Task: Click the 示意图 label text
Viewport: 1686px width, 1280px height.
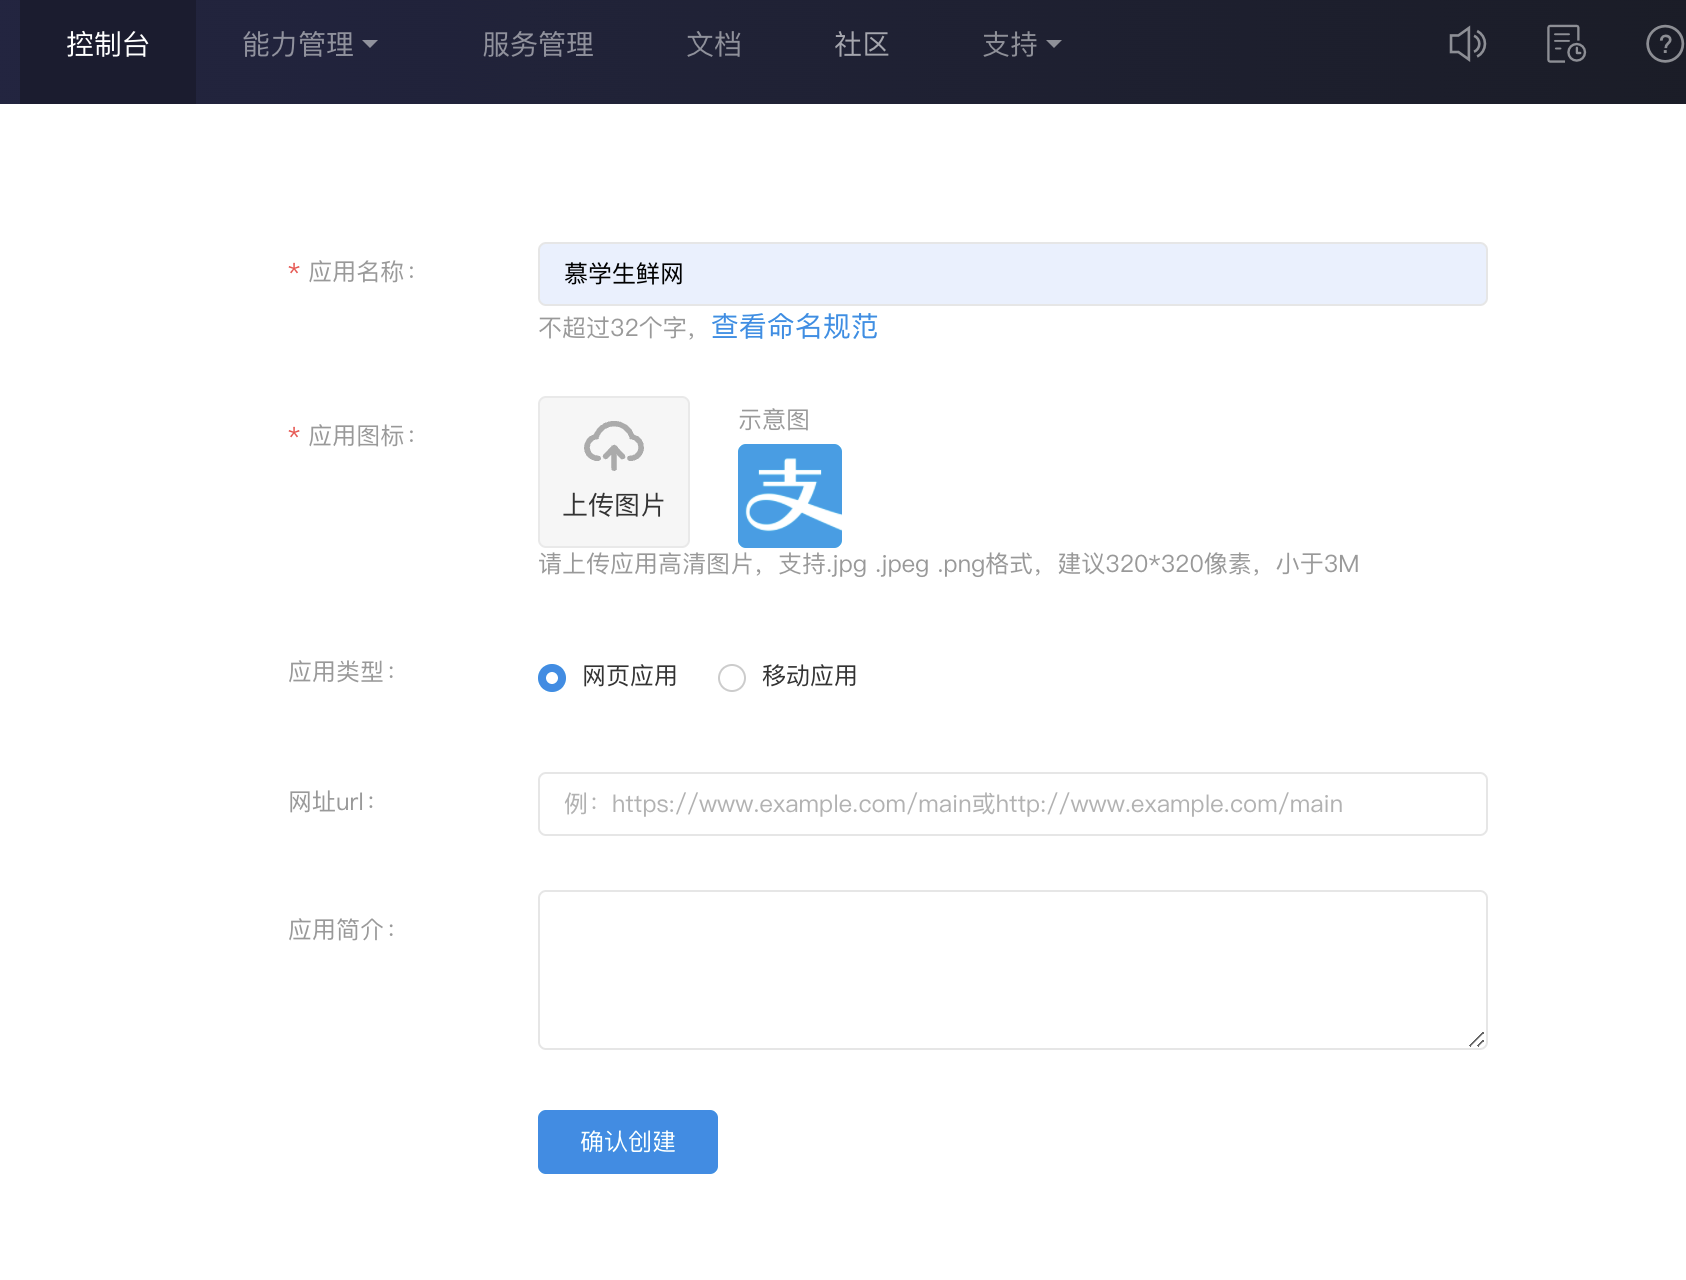Action: point(774,420)
